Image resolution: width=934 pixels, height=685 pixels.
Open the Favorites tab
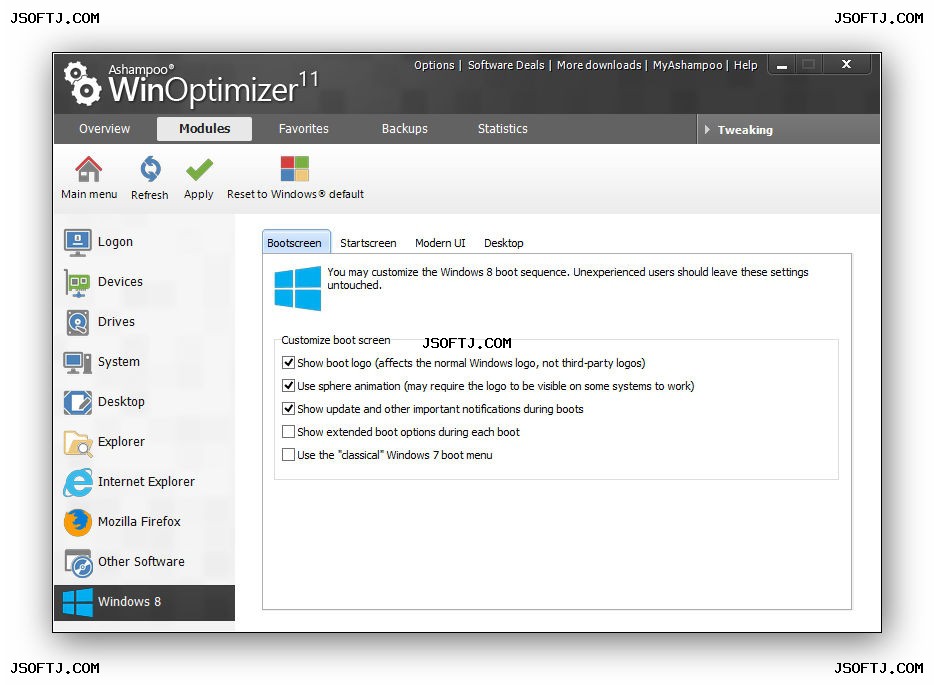pos(303,129)
